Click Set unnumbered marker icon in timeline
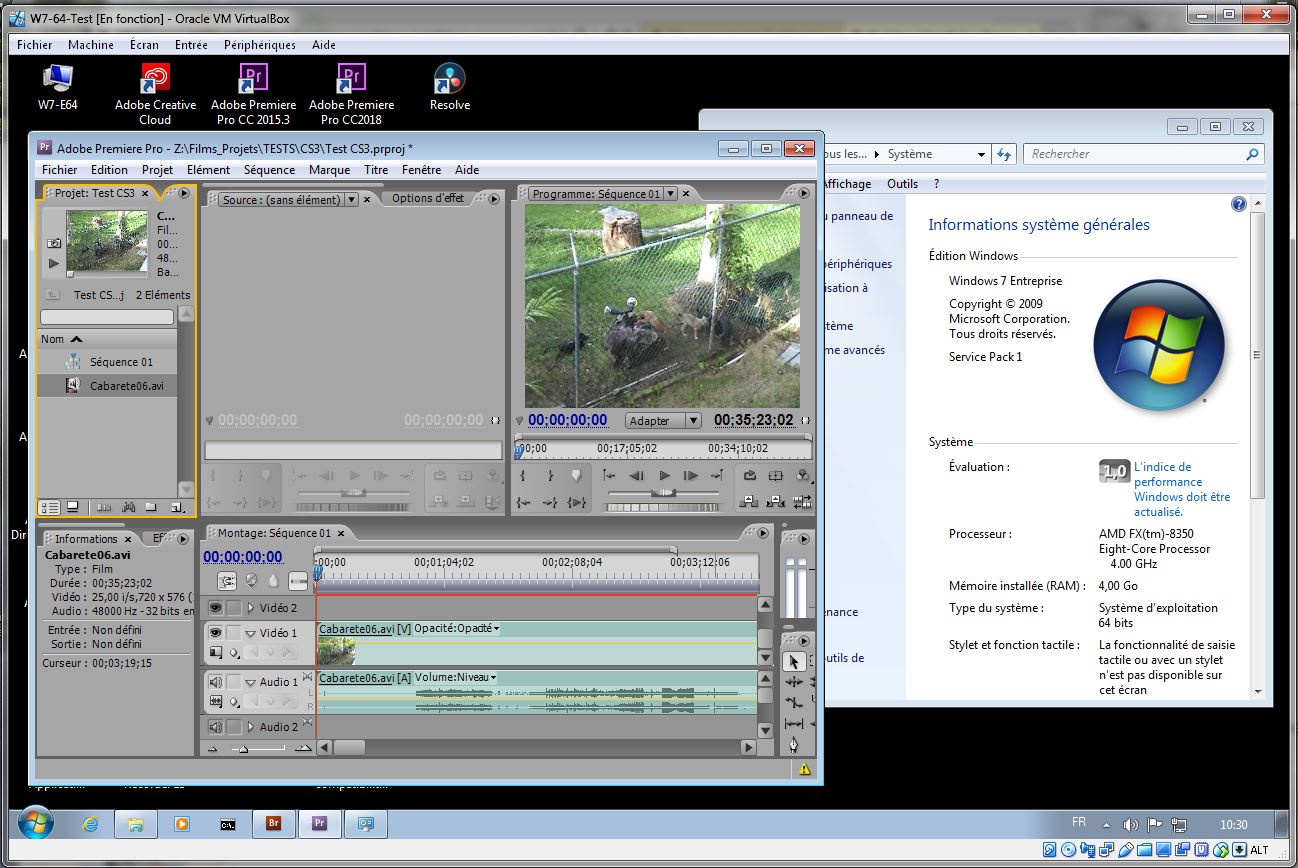The image size is (1298, 868). tap(273, 580)
